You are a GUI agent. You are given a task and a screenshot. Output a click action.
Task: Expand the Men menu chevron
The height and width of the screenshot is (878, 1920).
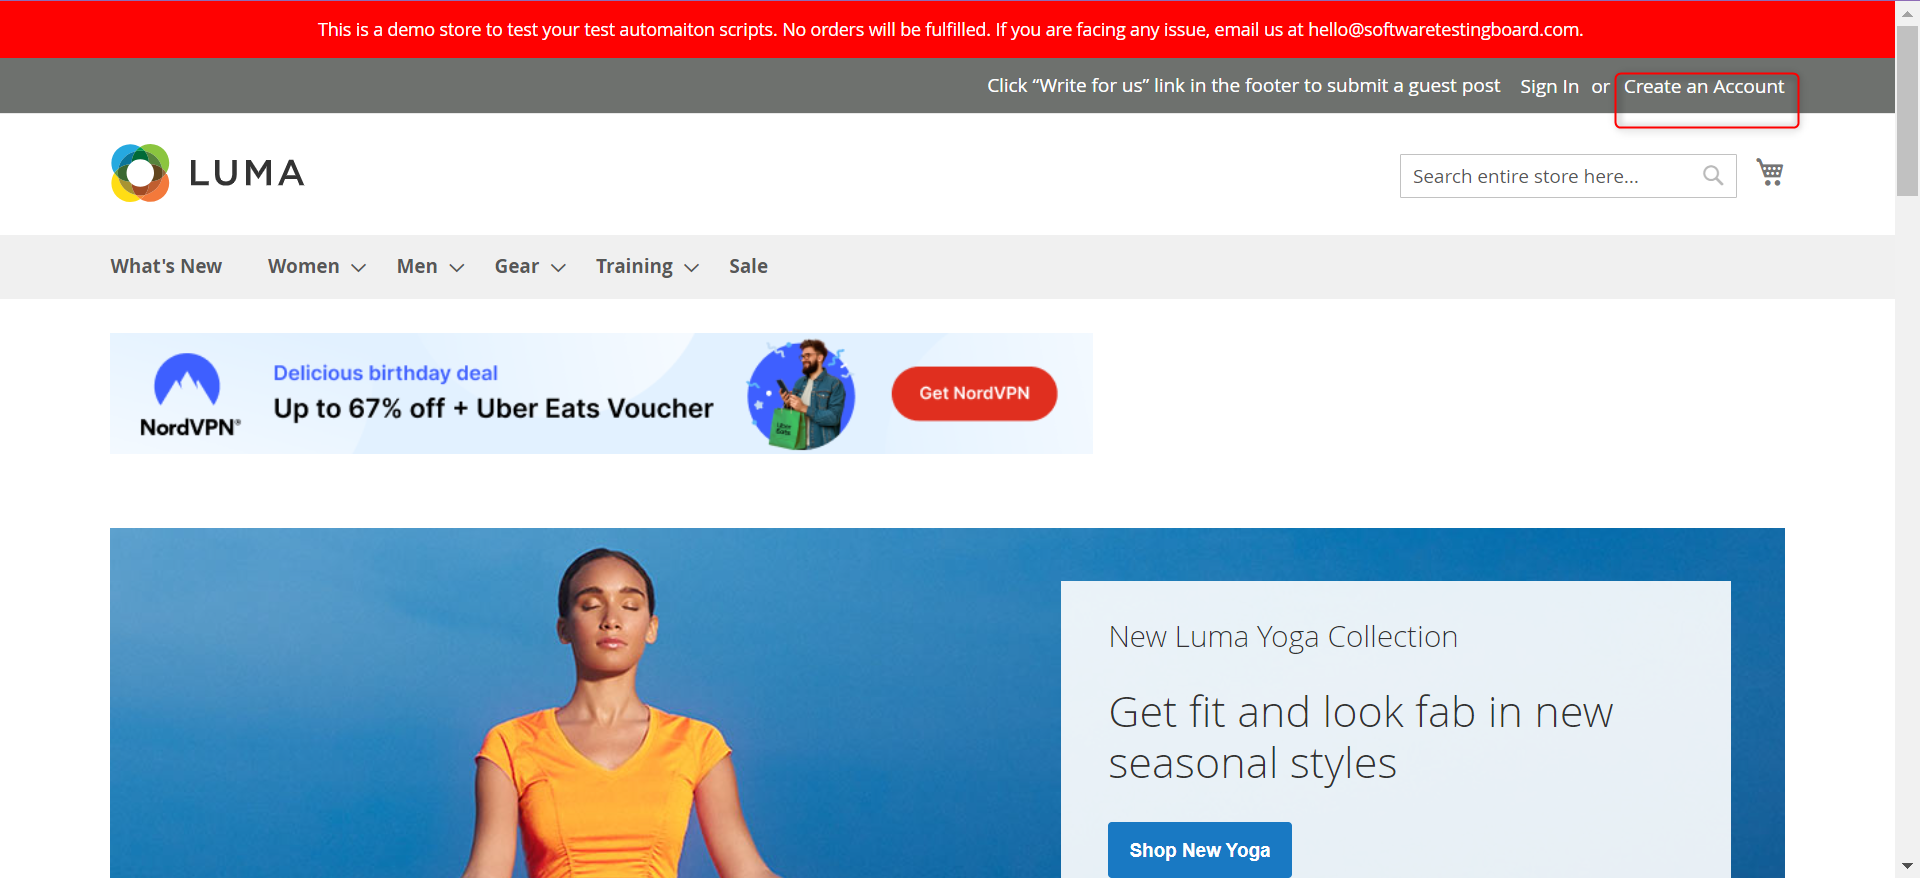pos(457,267)
